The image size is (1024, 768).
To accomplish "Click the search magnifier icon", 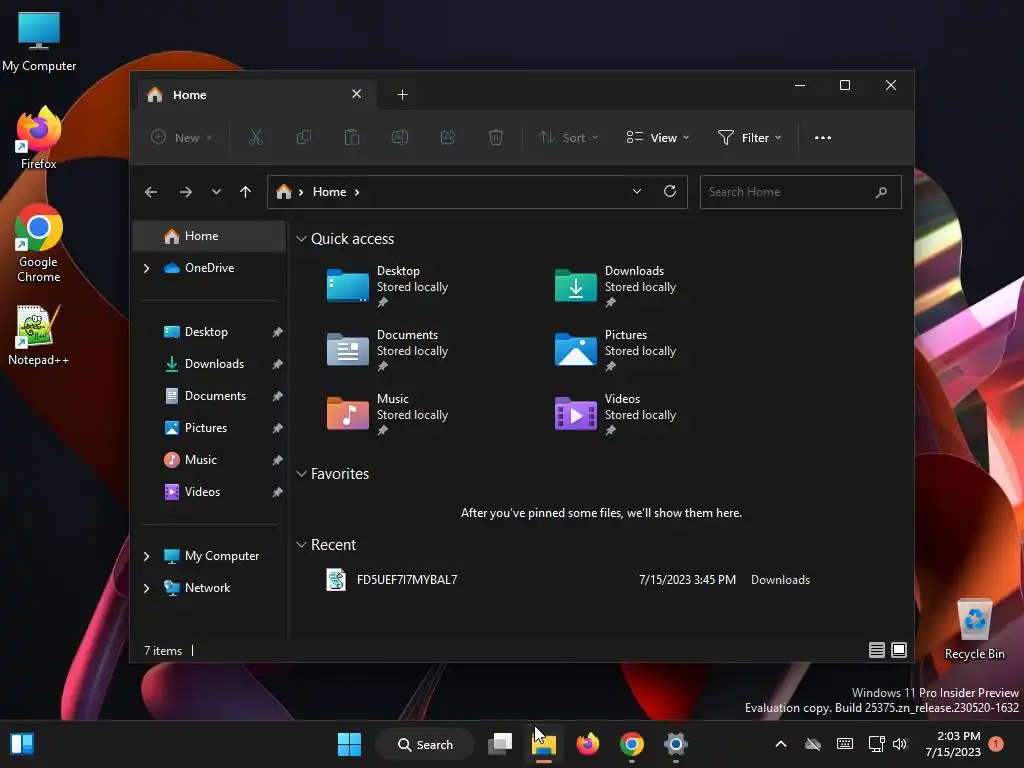I will [x=881, y=192].
